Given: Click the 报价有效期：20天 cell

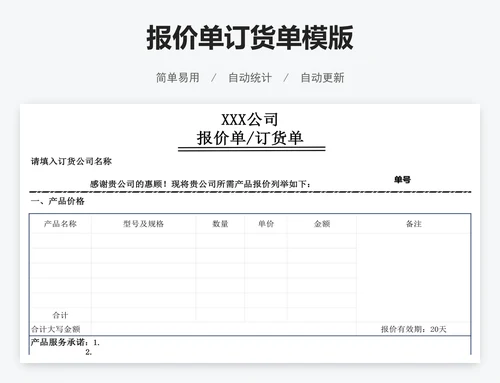Looking at the screenshot, I should [414, 329].
